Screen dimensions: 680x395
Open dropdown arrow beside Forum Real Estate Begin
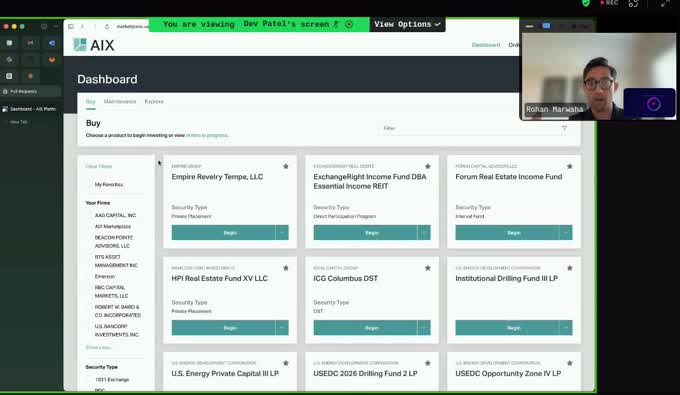click(566, 233)
